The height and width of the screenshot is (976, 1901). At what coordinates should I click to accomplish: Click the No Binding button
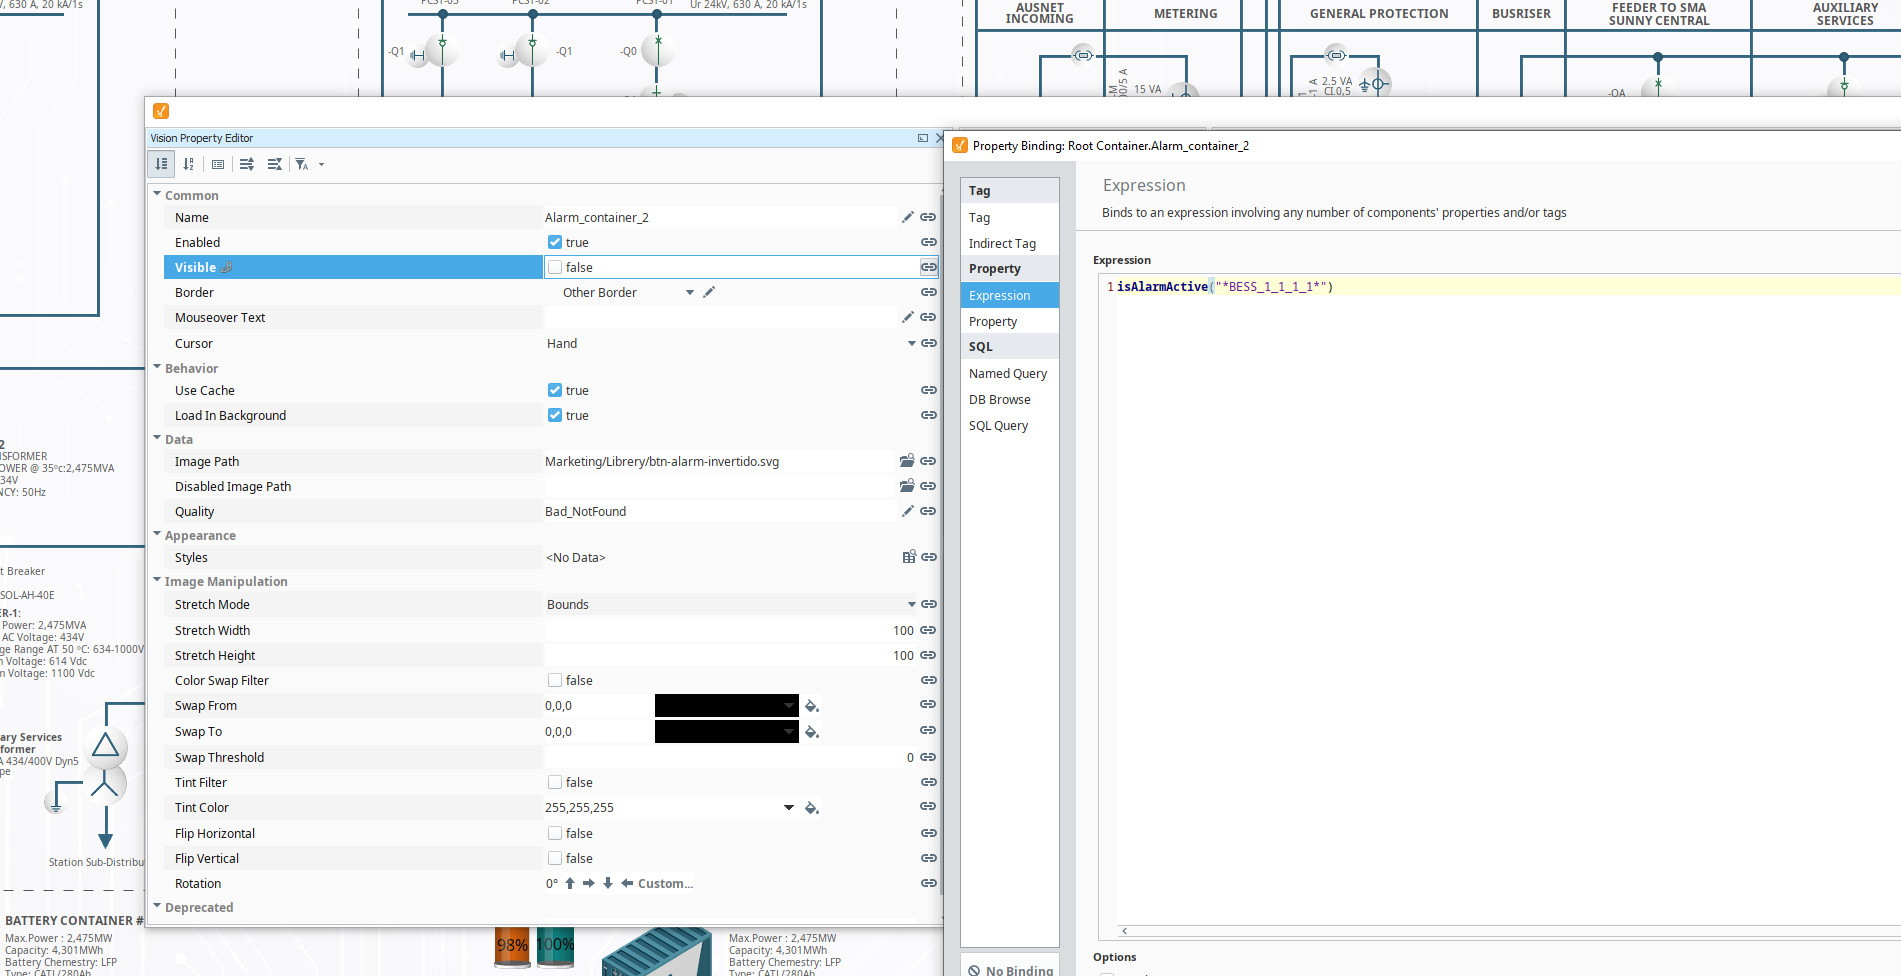pos(1010,970)
